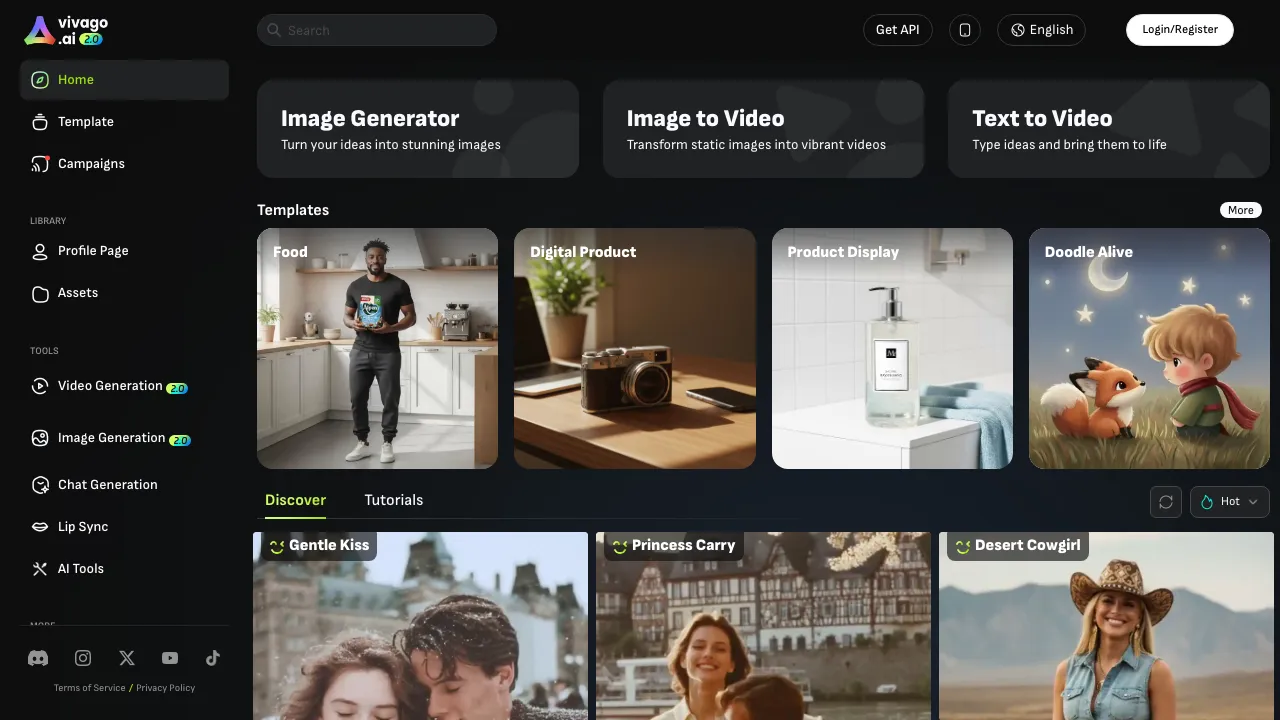Image resolution: width=1280 pixels, height=720 pixels.
Task: Expand more templates with the More button
Action: [x=1240, y=210]
